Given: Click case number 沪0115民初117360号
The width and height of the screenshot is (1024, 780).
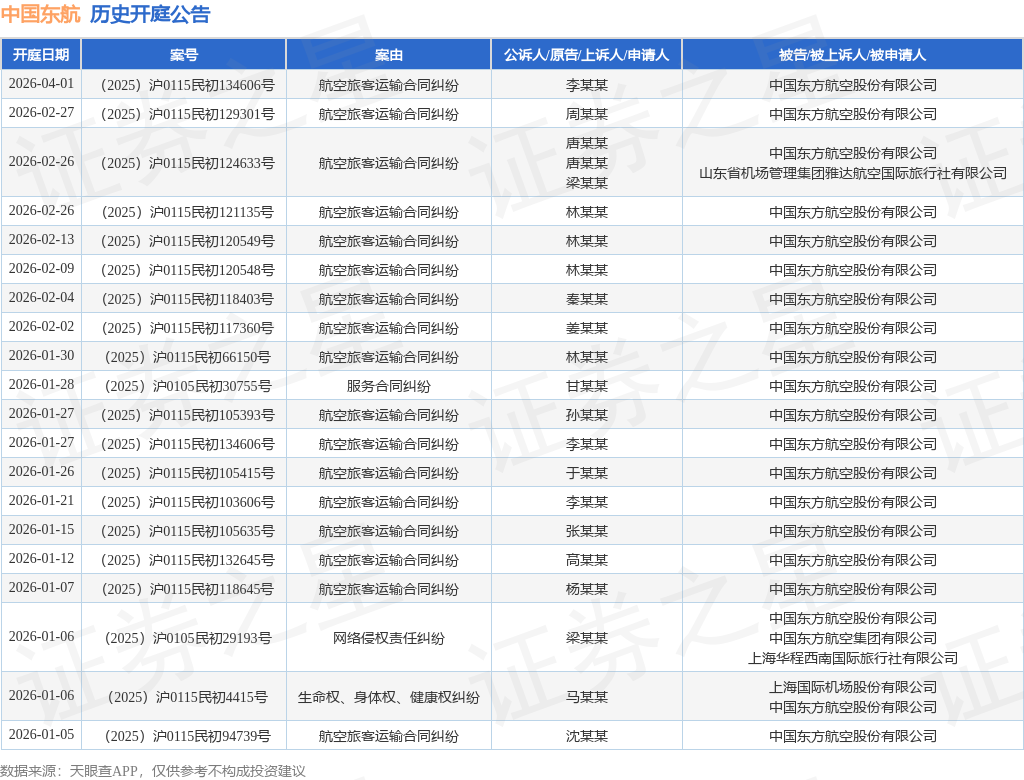Looking at the screenshot, I should pyautogui.click(x=187, y=329).
